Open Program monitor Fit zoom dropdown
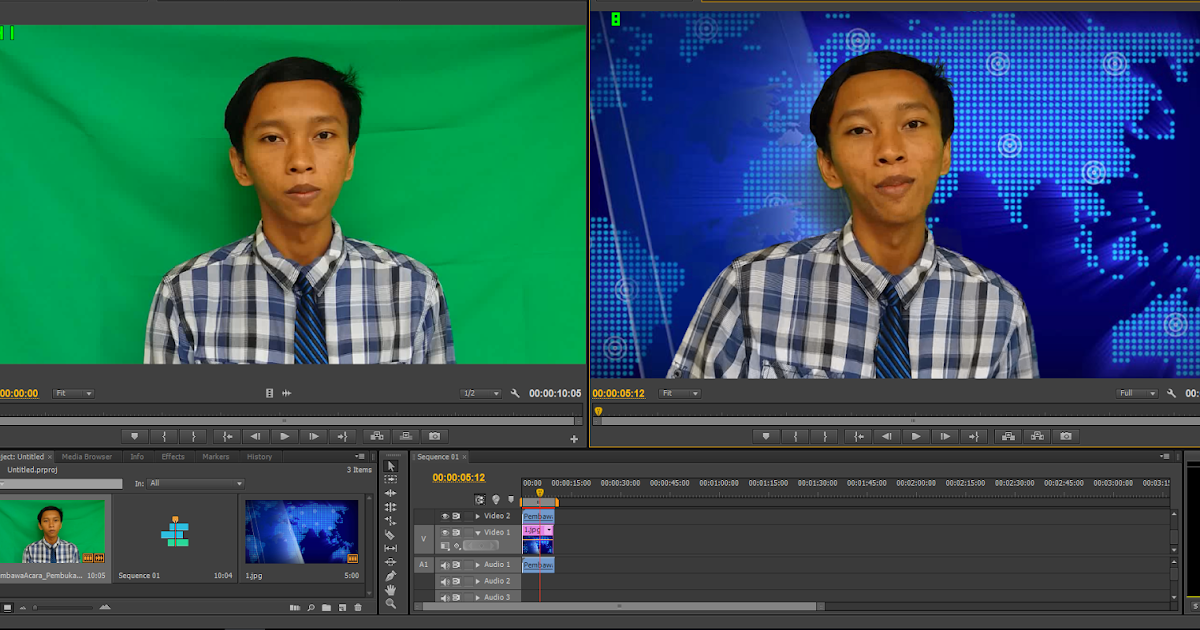This screenshot has width=1200, height=630. point(679,394)
